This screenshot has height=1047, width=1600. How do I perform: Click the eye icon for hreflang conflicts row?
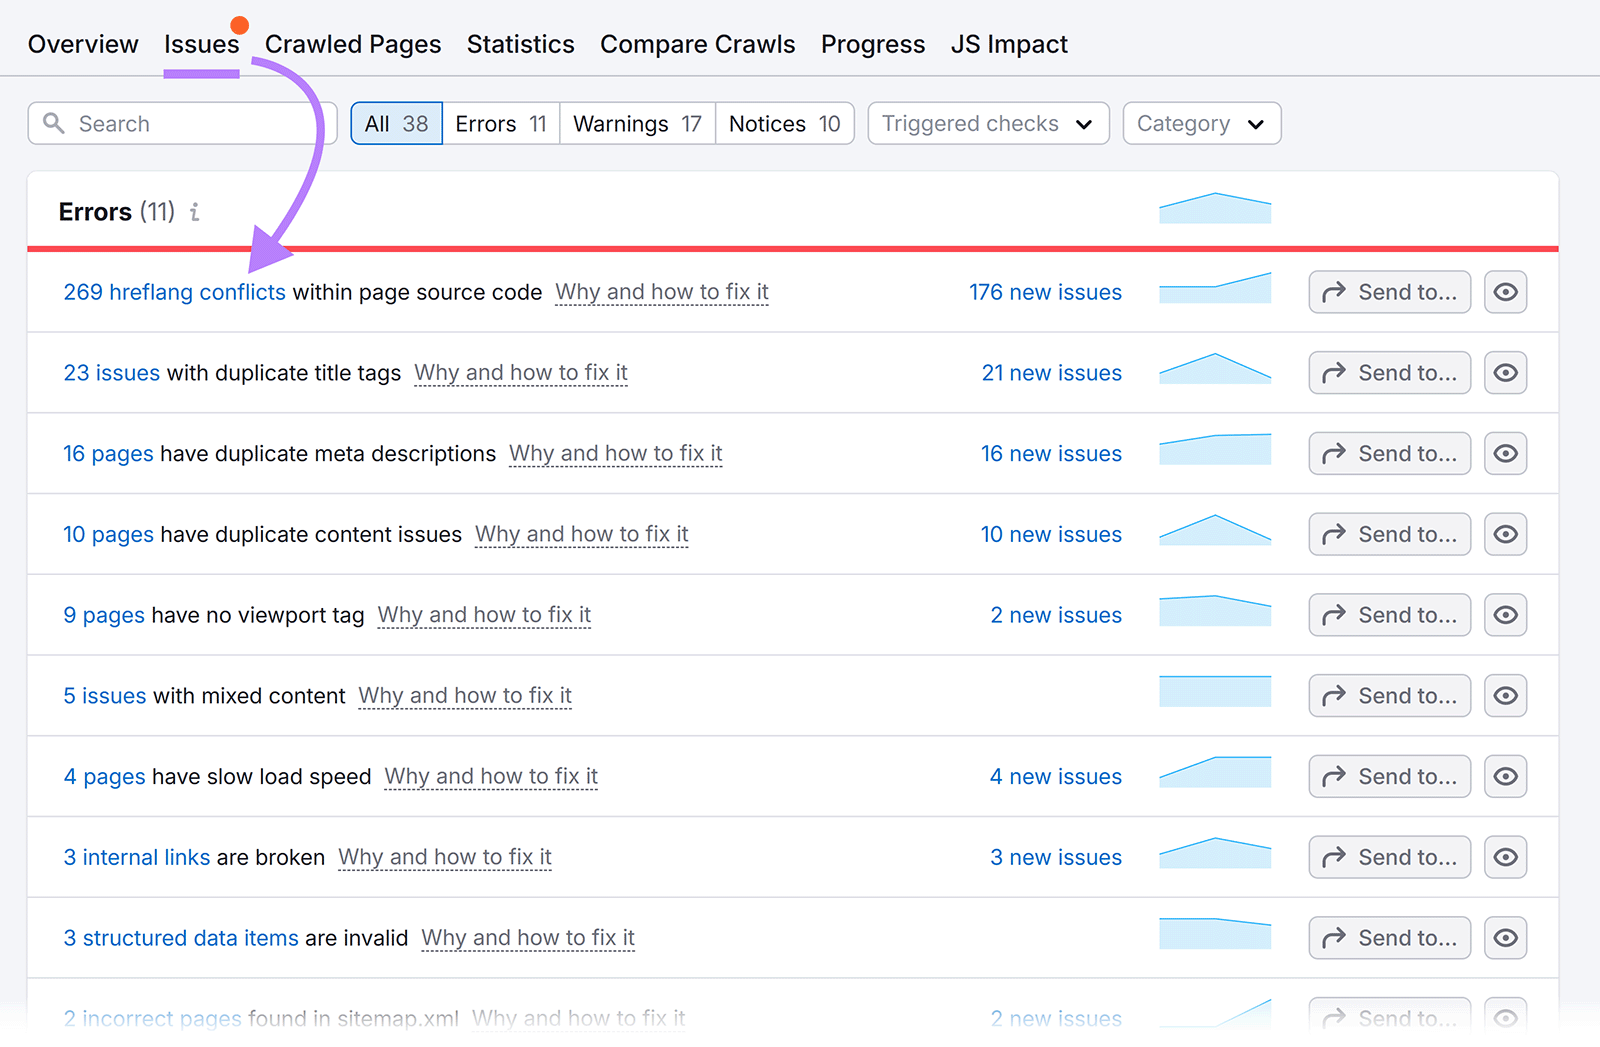[x=1505, y=291]
